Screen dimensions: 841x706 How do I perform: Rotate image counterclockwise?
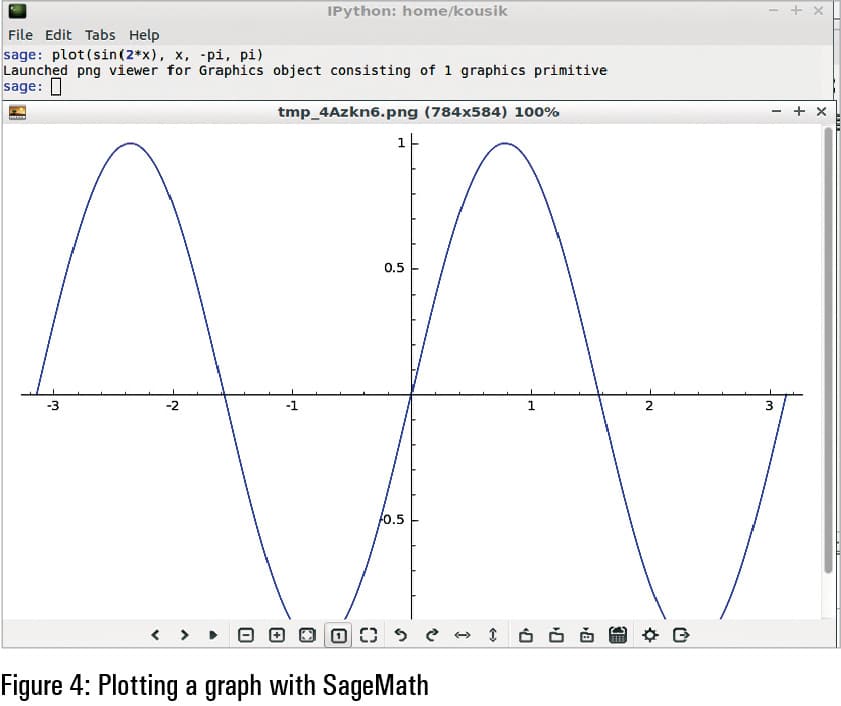point(401,635)
